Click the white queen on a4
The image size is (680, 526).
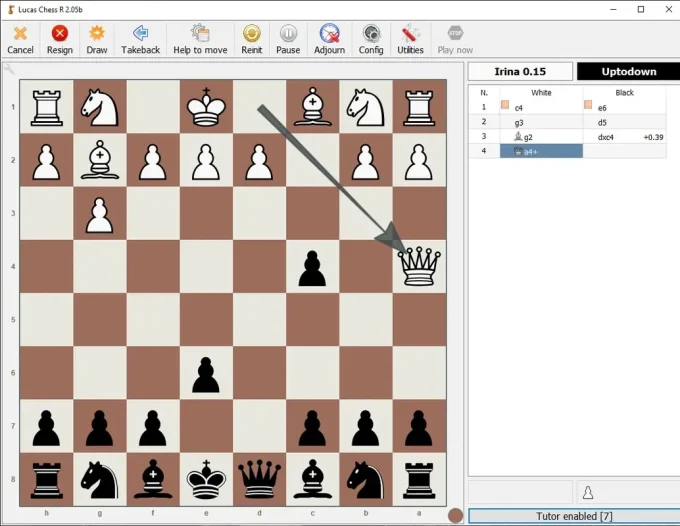point(420,267)
